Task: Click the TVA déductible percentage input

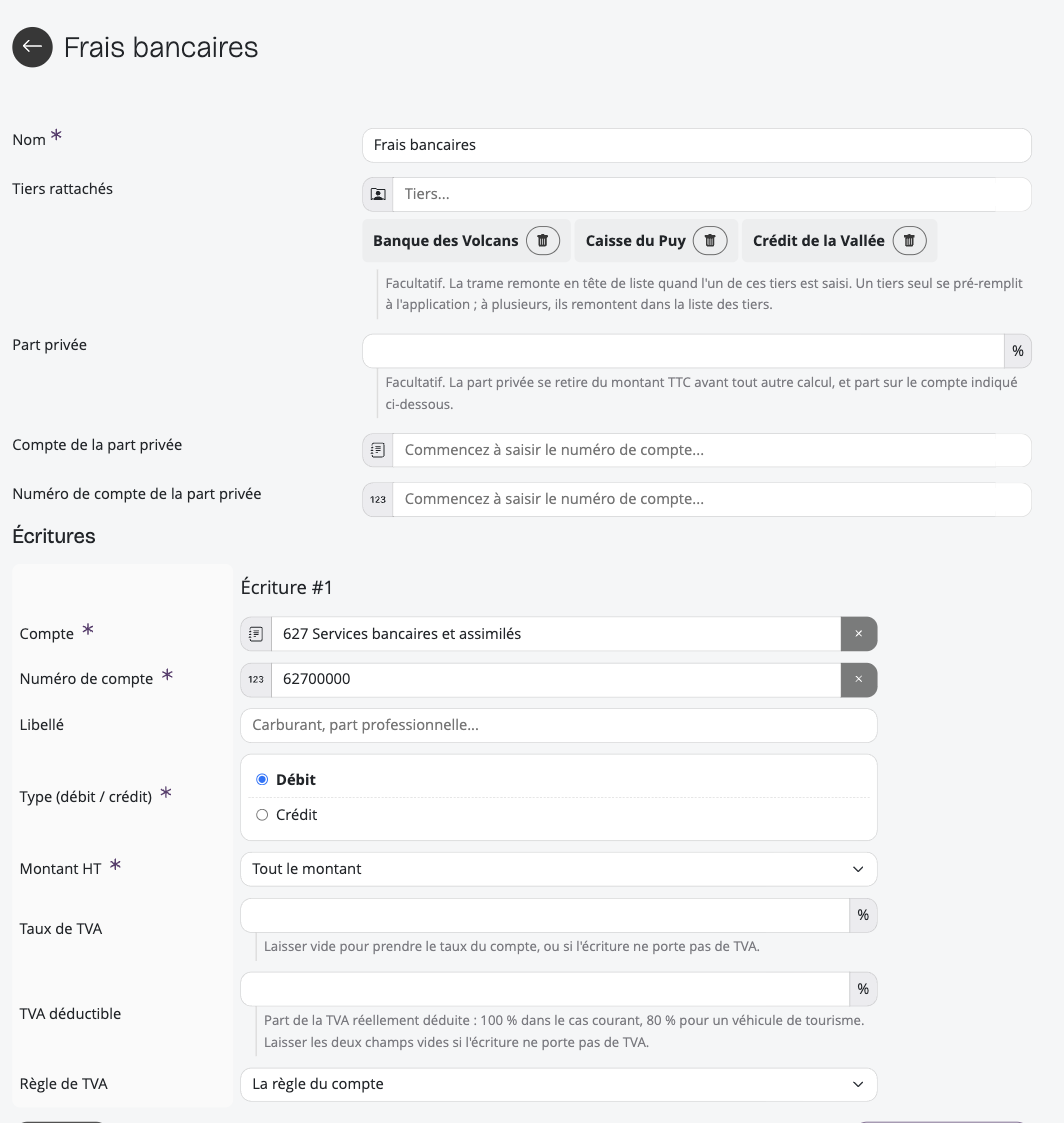Action: coord(545,989)
